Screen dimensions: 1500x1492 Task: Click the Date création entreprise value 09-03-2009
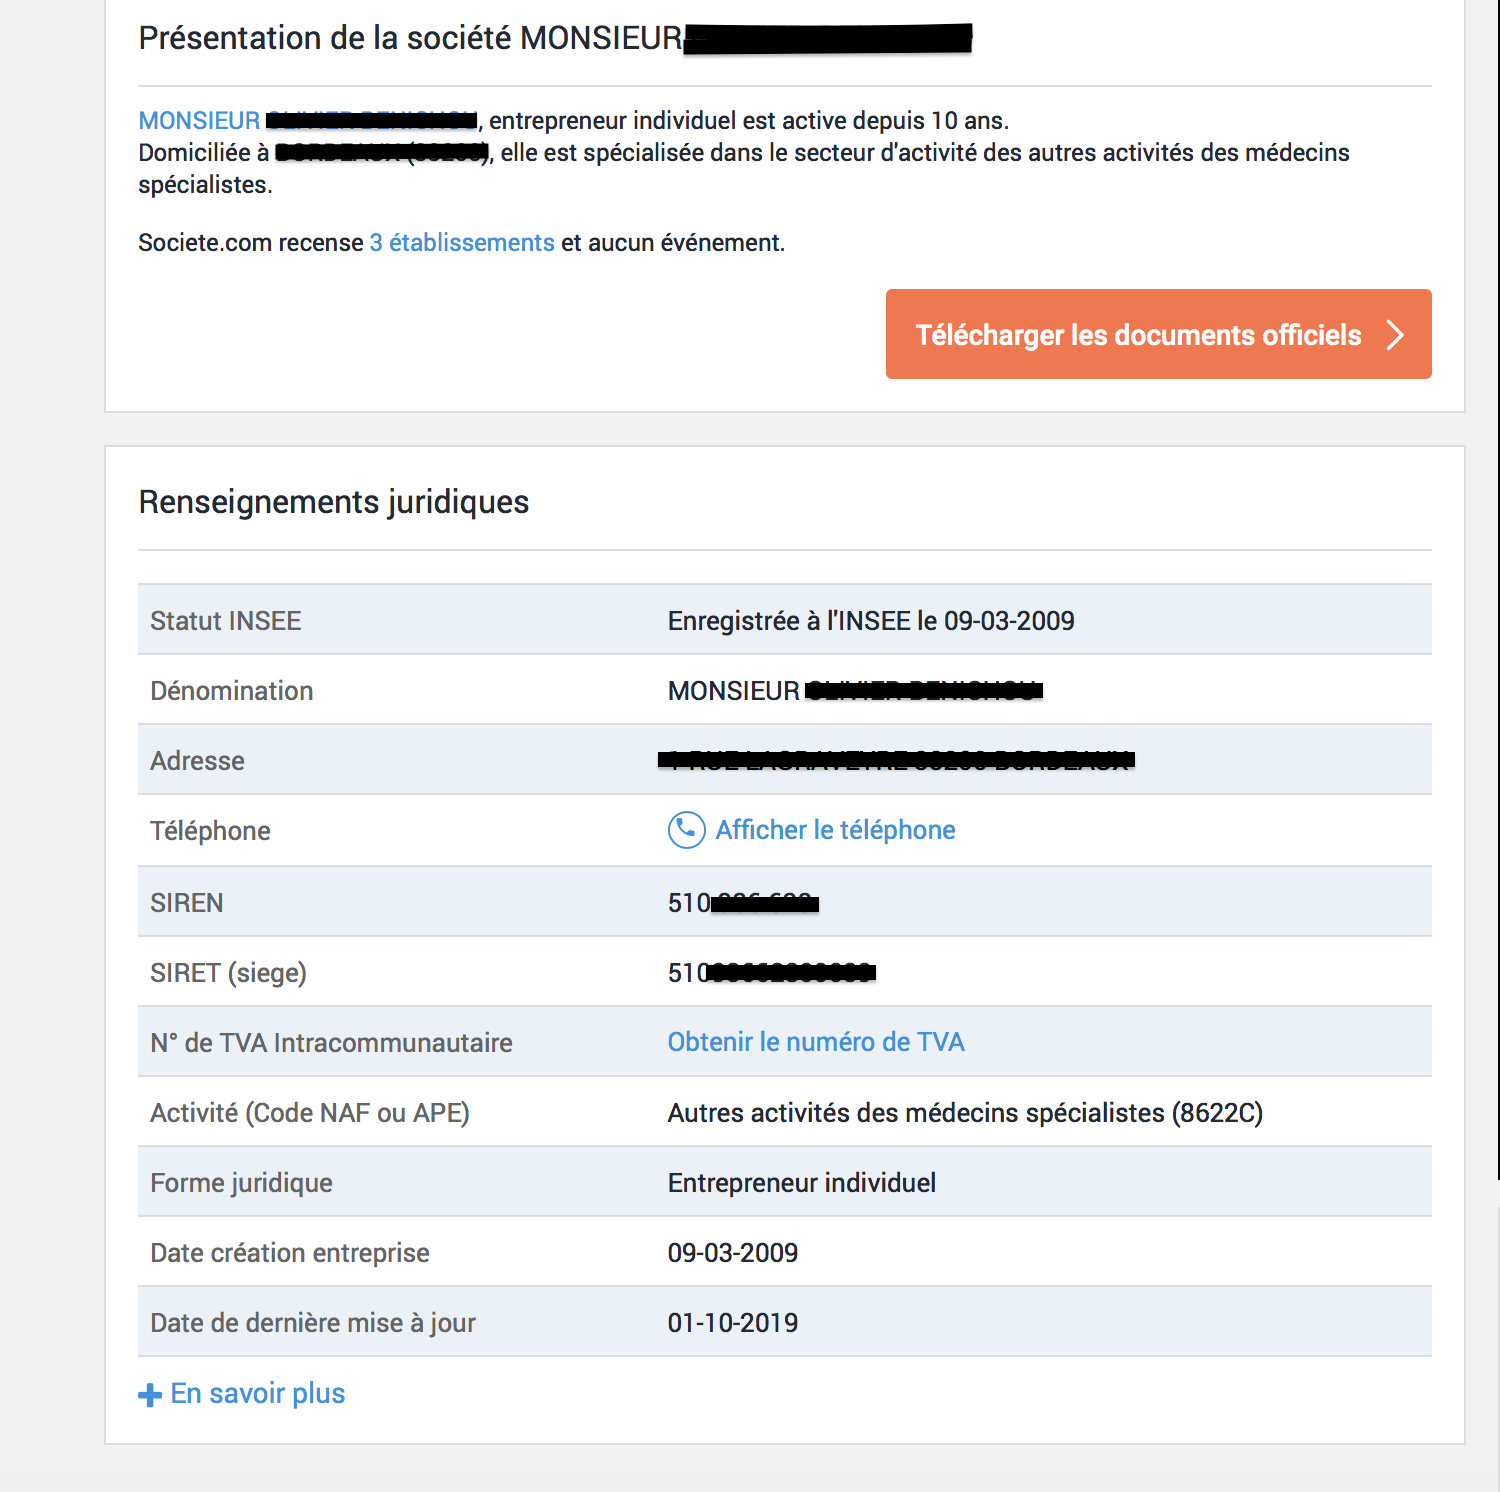[x=733, y=1253]
